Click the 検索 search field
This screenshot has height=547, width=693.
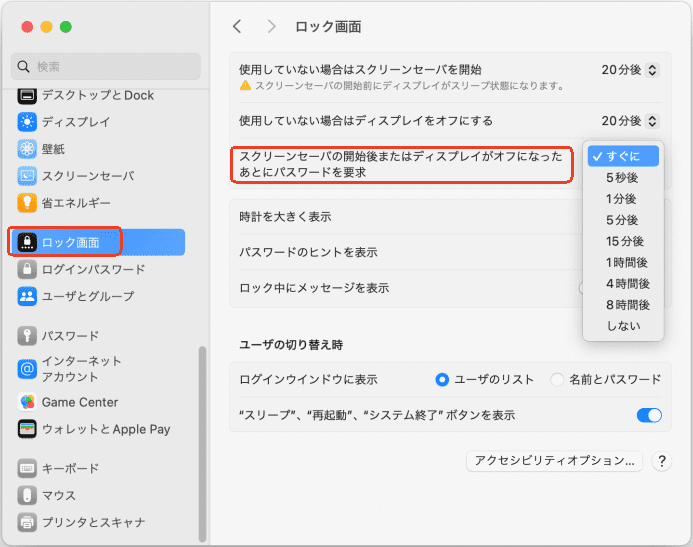click(x=106, y=67)
